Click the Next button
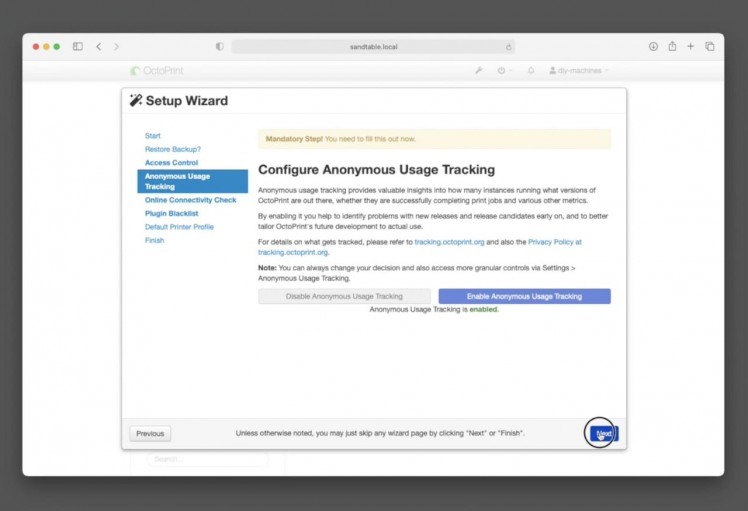748x511 pixels. (604, 433)
